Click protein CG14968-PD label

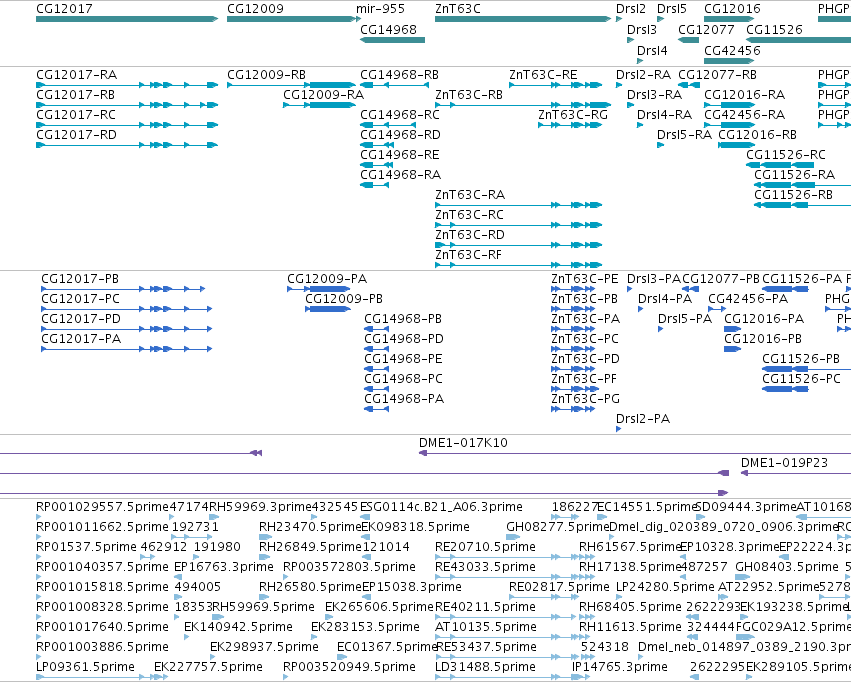pyautogui.click(x=404, y=339)
